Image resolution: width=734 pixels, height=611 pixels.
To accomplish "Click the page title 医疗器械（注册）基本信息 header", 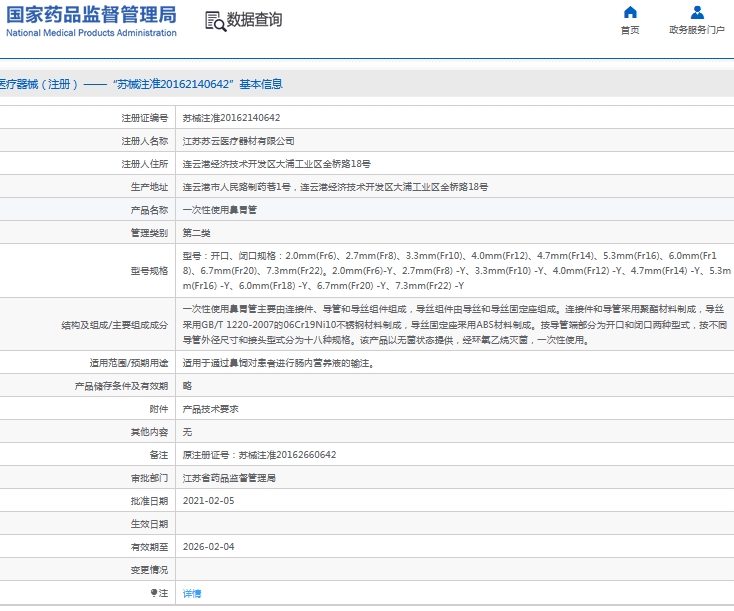I will (x=141, y=84).
